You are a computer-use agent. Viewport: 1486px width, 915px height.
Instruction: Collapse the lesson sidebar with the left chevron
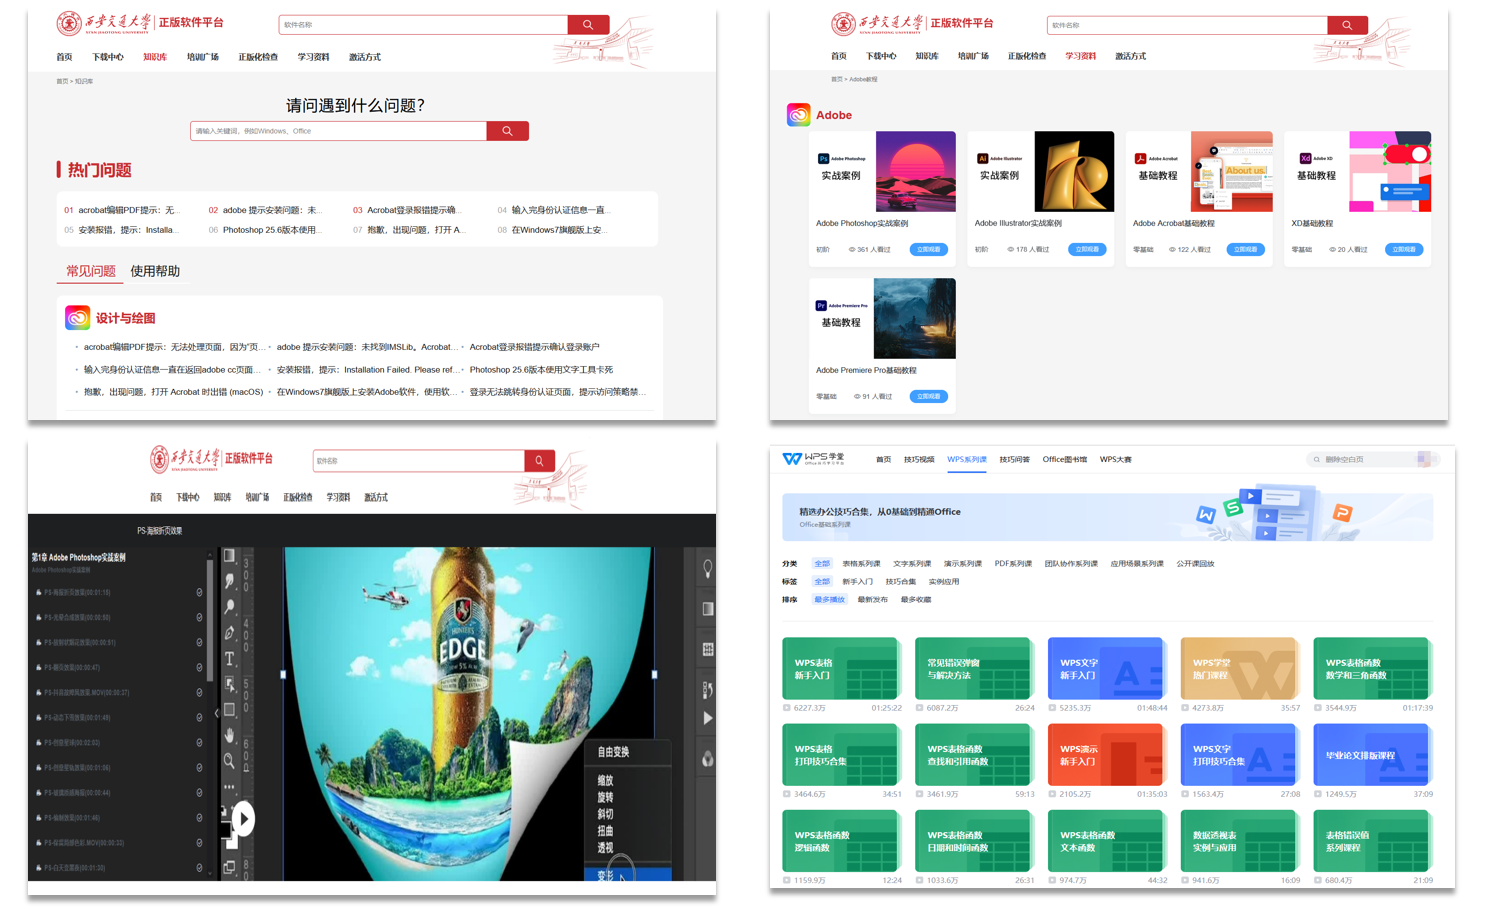[217, 713]
